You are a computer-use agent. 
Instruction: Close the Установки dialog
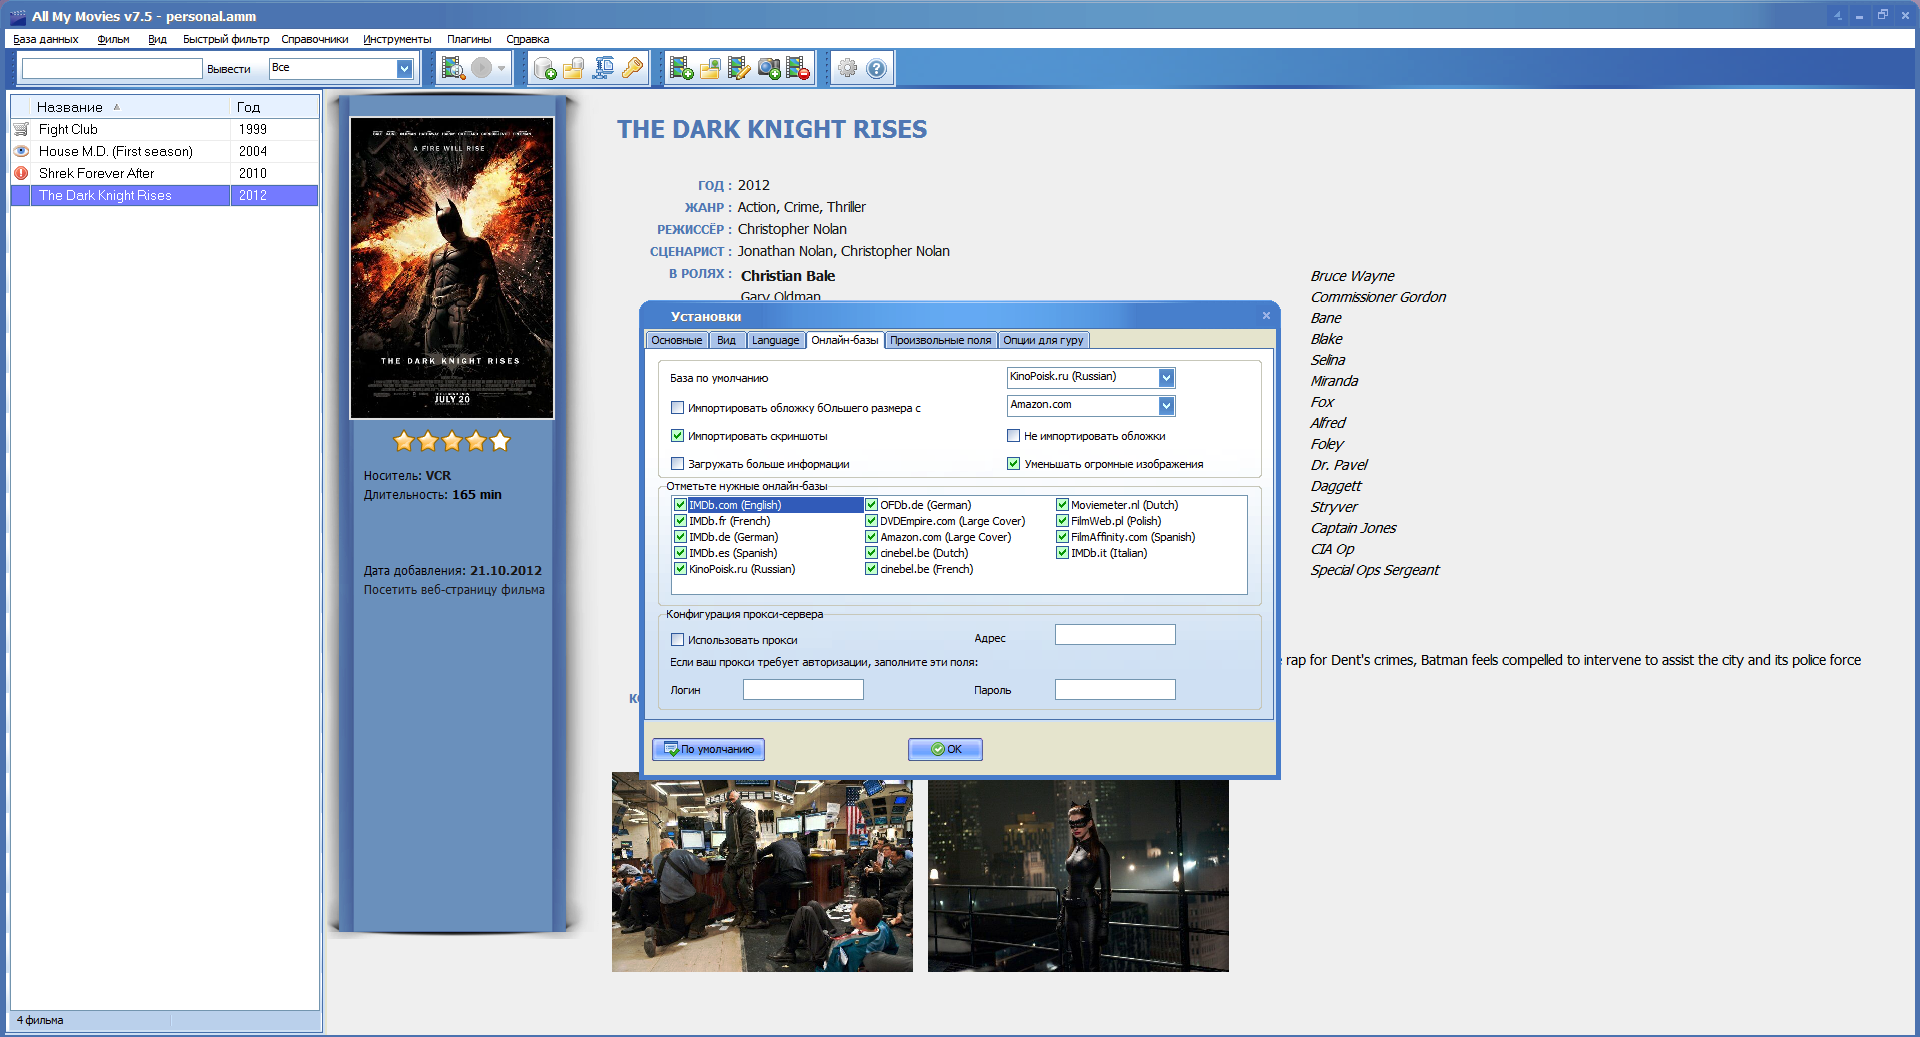coord(1266,316)
